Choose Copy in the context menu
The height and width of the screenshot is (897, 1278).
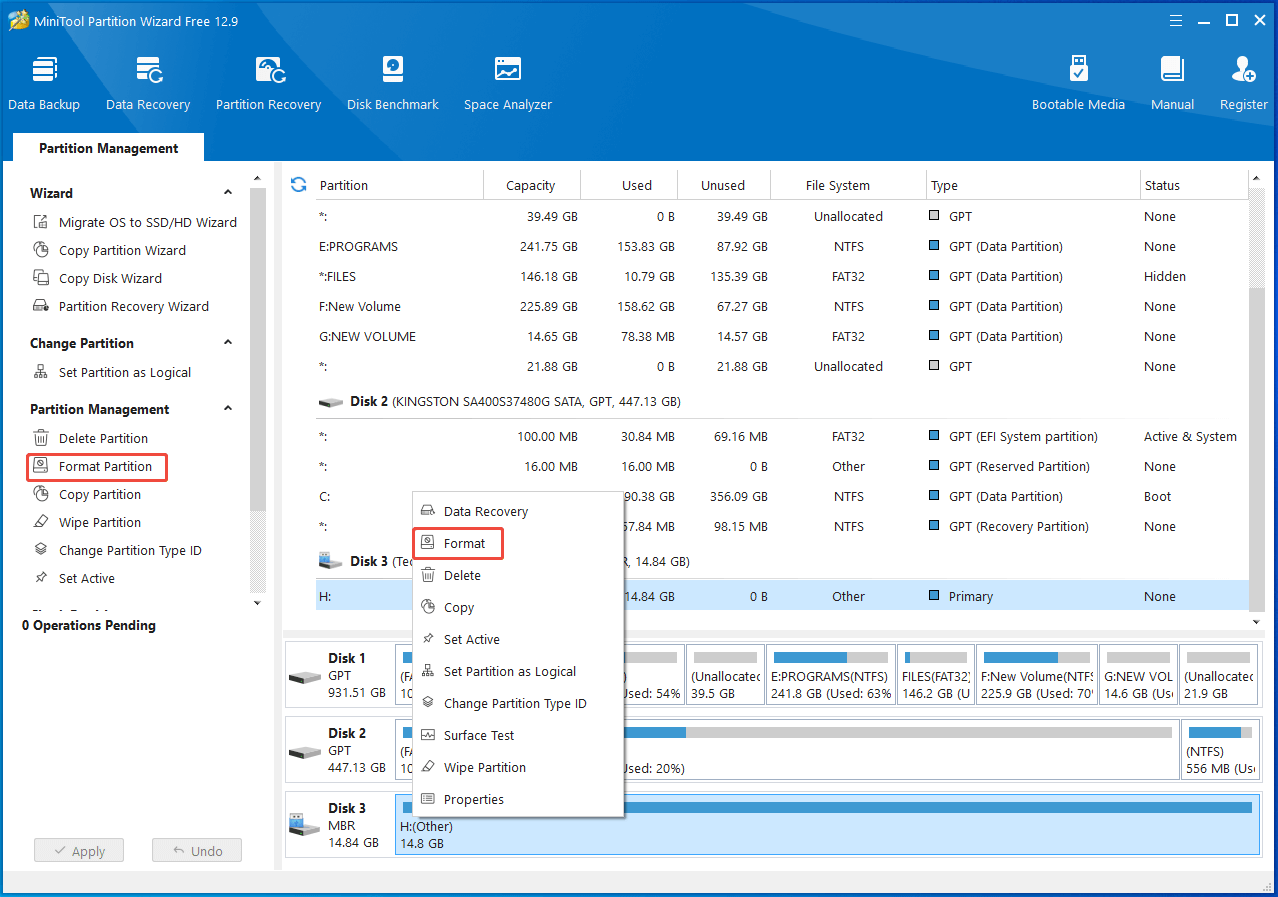[518, 607]
